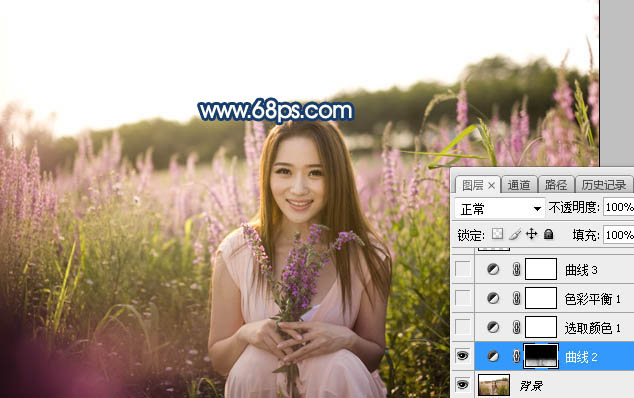Select the 曲线 3 layer mask thumbnail
This screenshot has height=398, width=634.
tap(541, 269)
